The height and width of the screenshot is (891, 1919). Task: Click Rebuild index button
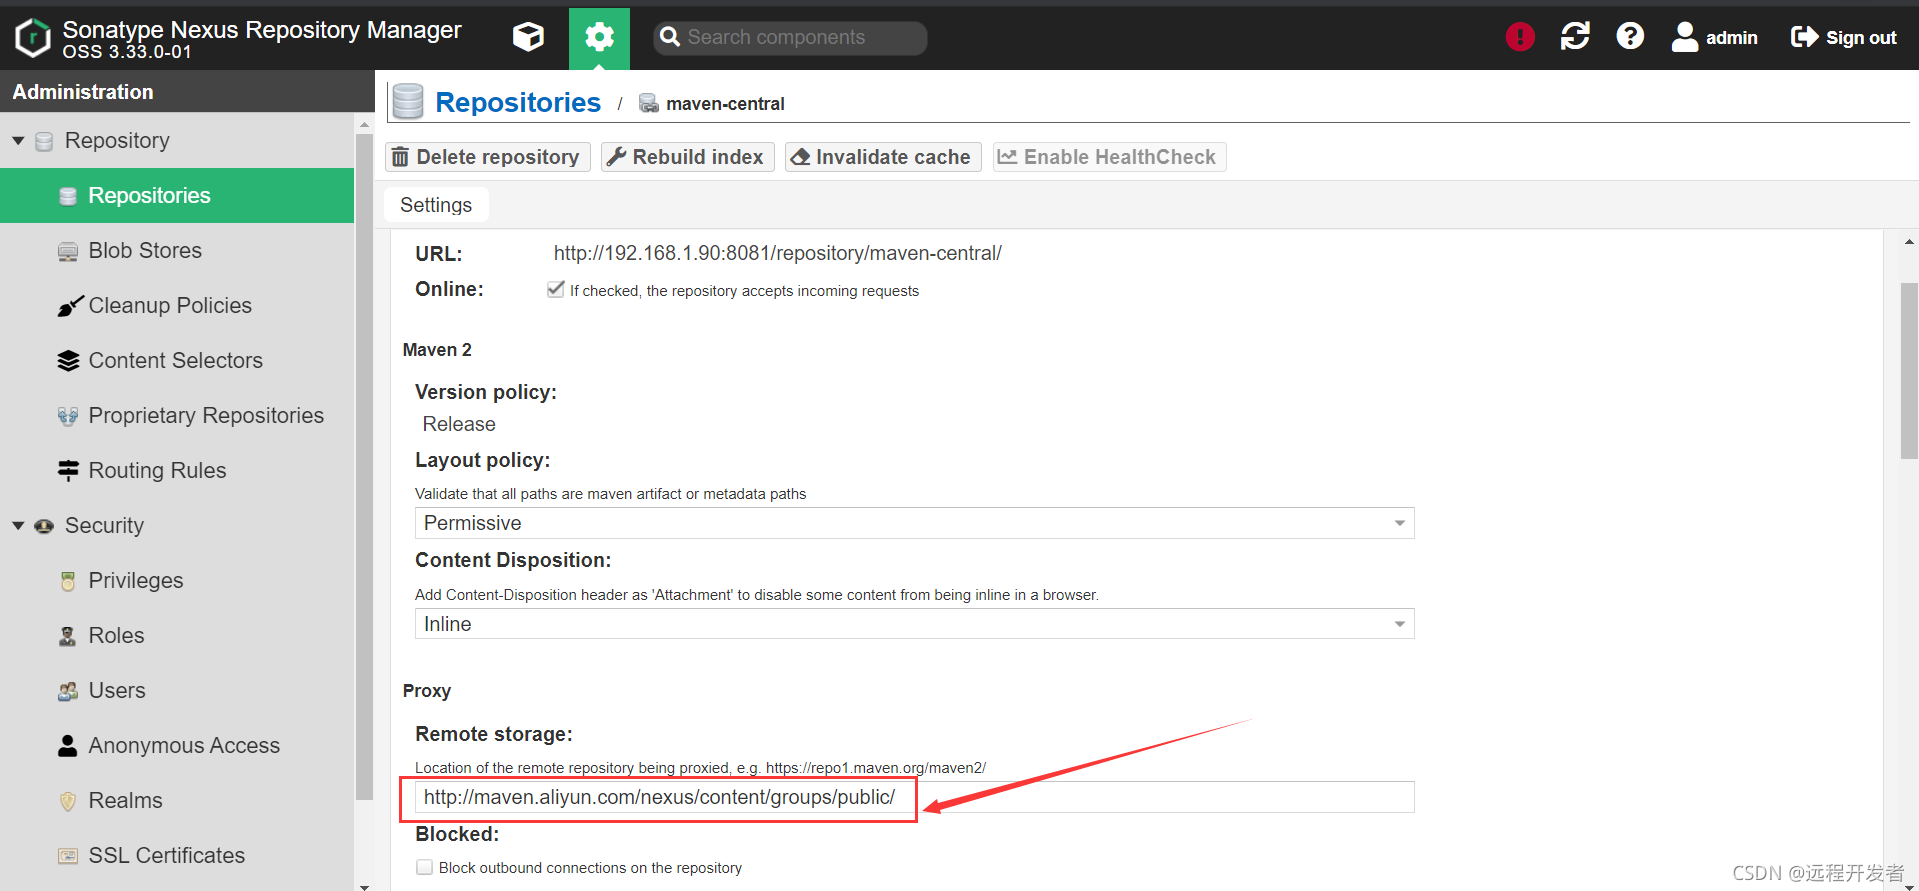click(x=687, y=157)
